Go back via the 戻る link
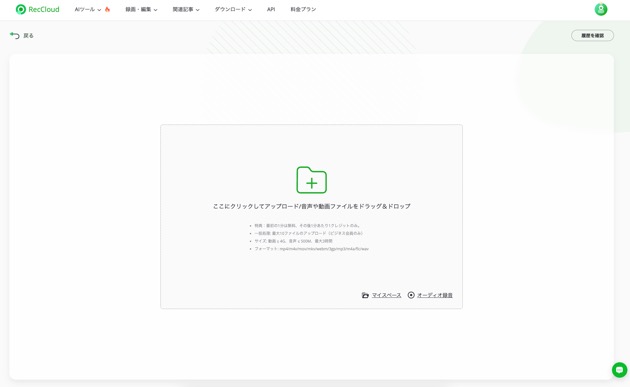This screenshot has width=630, height=387. [28, 35]
